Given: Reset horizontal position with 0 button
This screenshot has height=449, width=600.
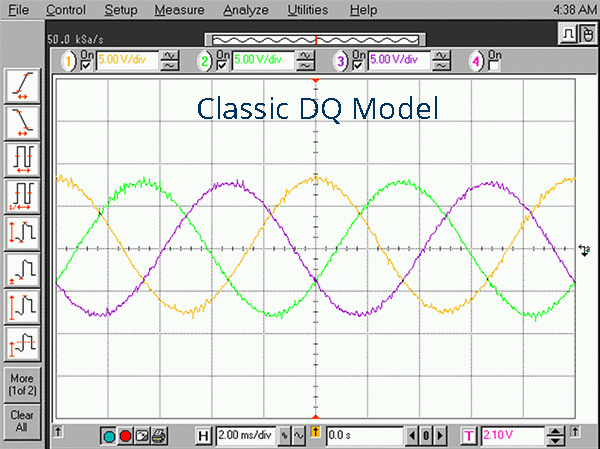Looking at the screenshot, I should tap(426, 436).
